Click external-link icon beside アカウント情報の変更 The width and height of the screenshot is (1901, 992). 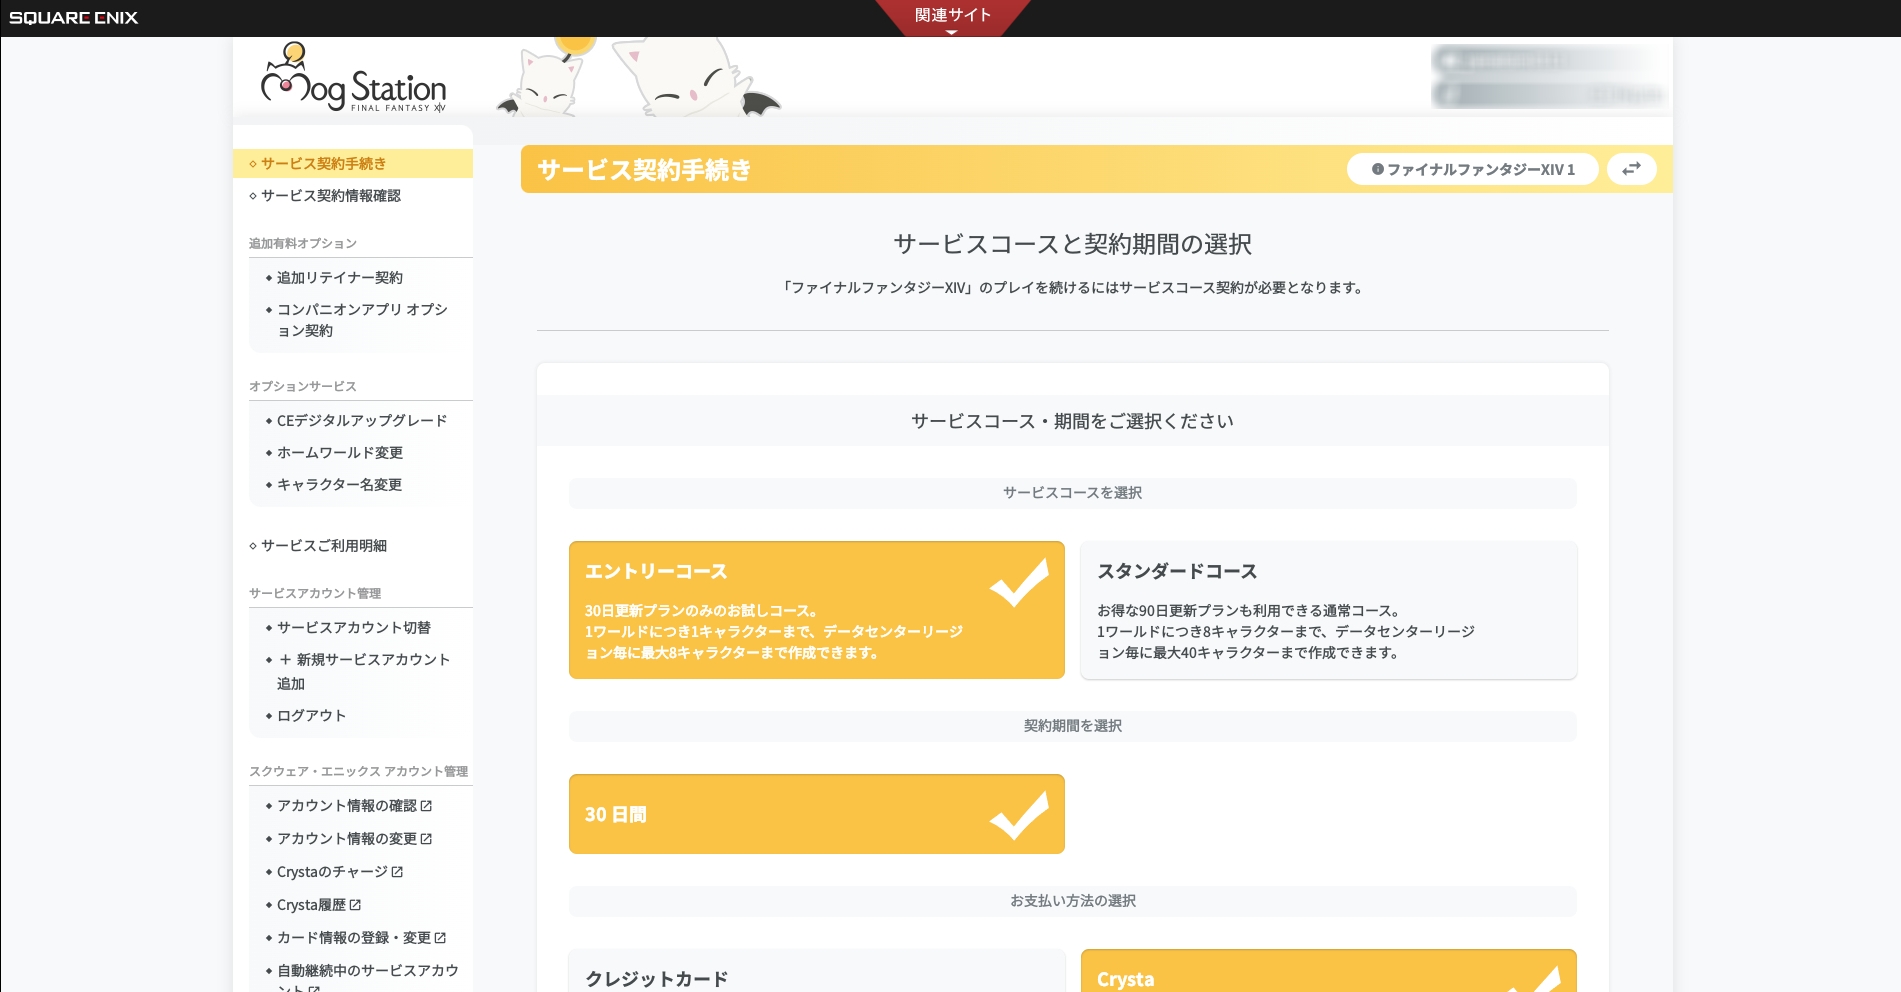[427, 838]
